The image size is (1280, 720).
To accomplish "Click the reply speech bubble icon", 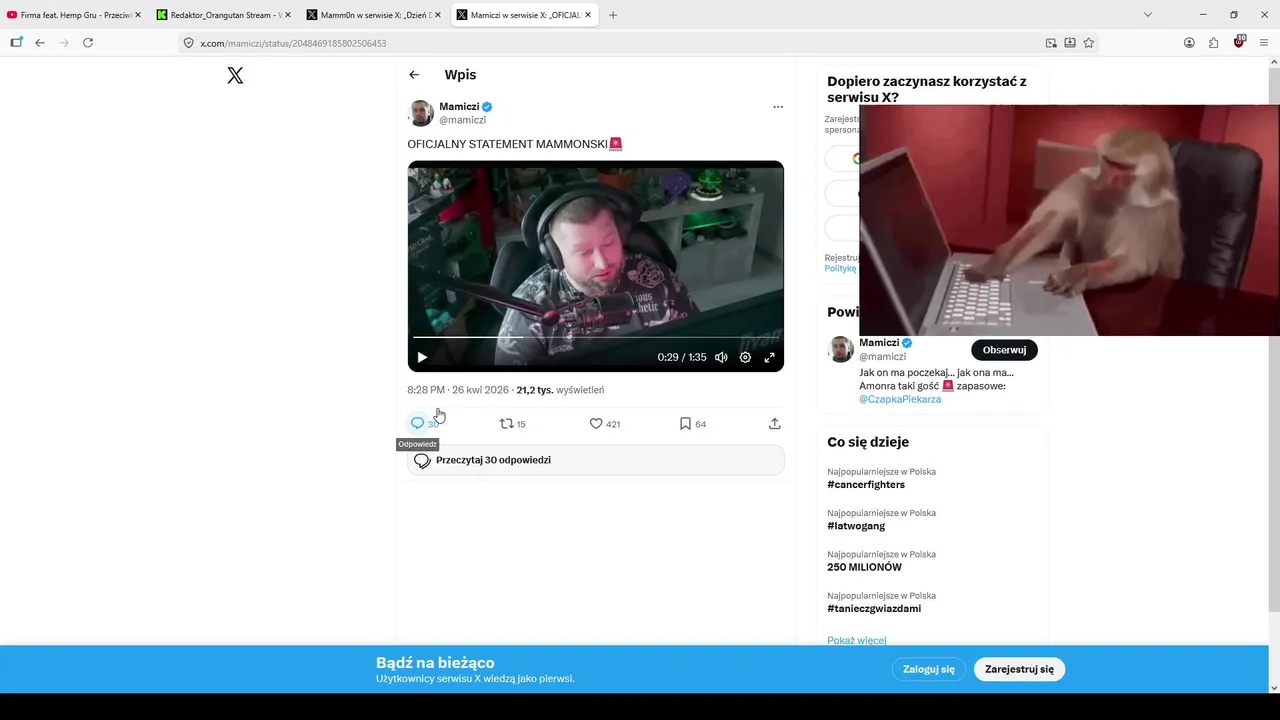I will (418, 423).
